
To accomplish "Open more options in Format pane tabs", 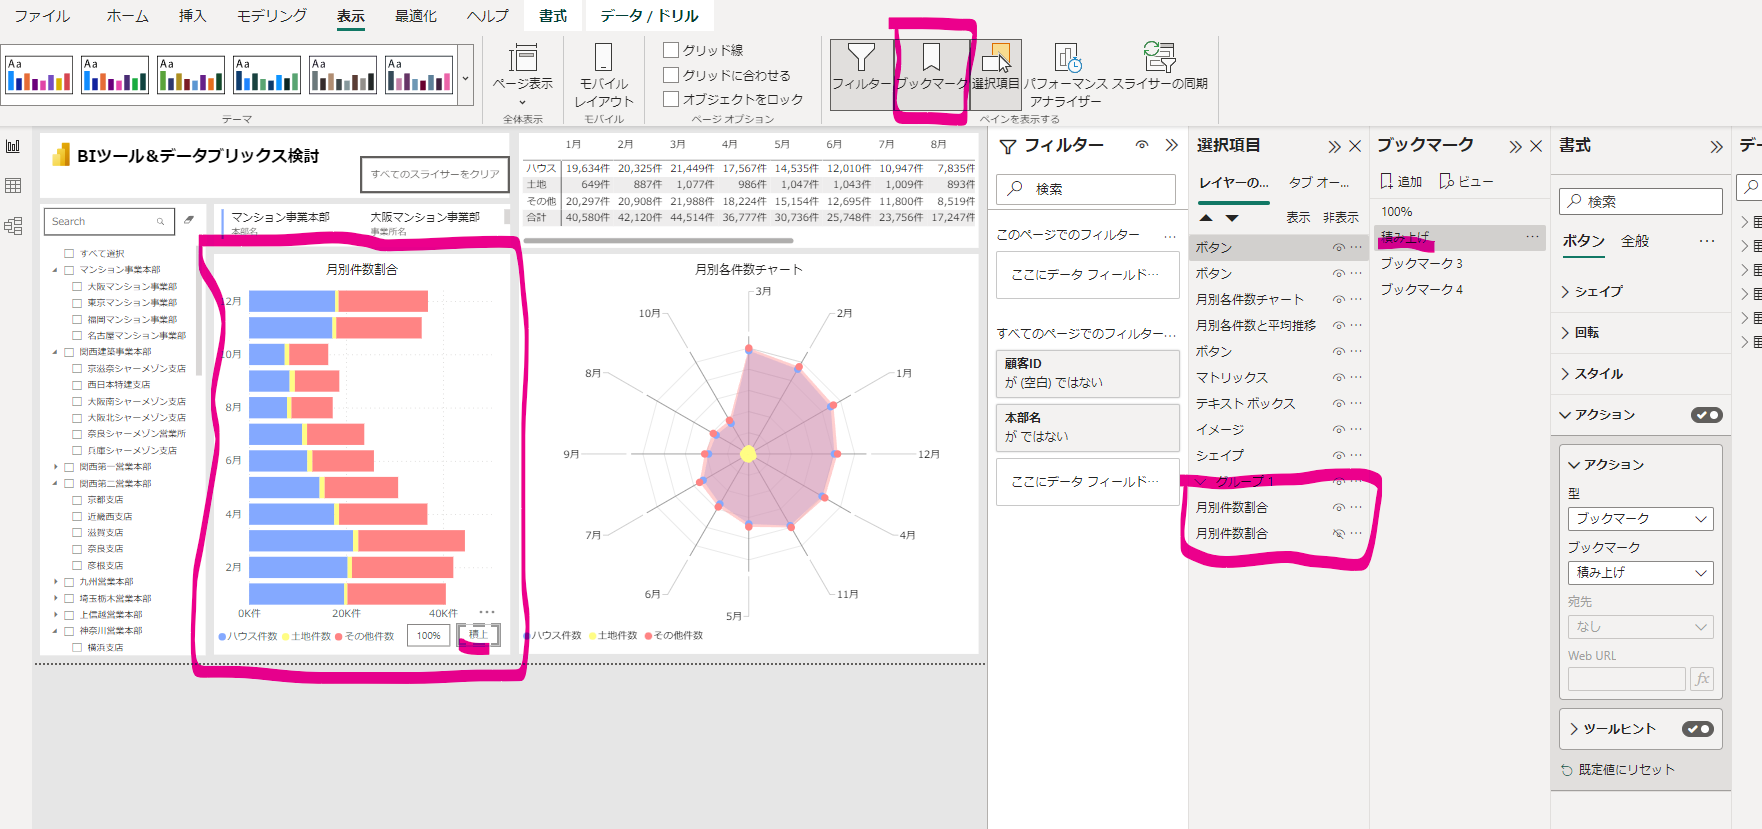I will click(1707, 241).
